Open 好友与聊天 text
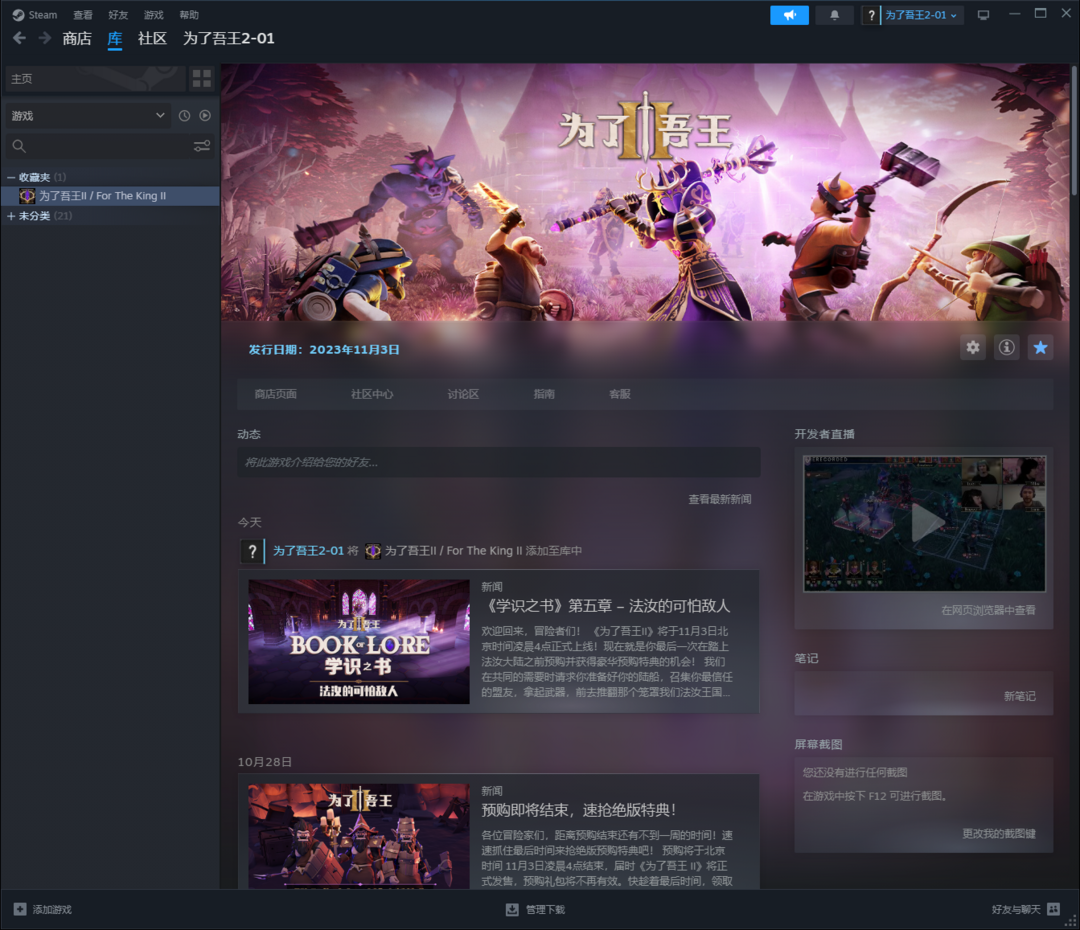Screen dimensions: 1080x930 (1016, 910)
